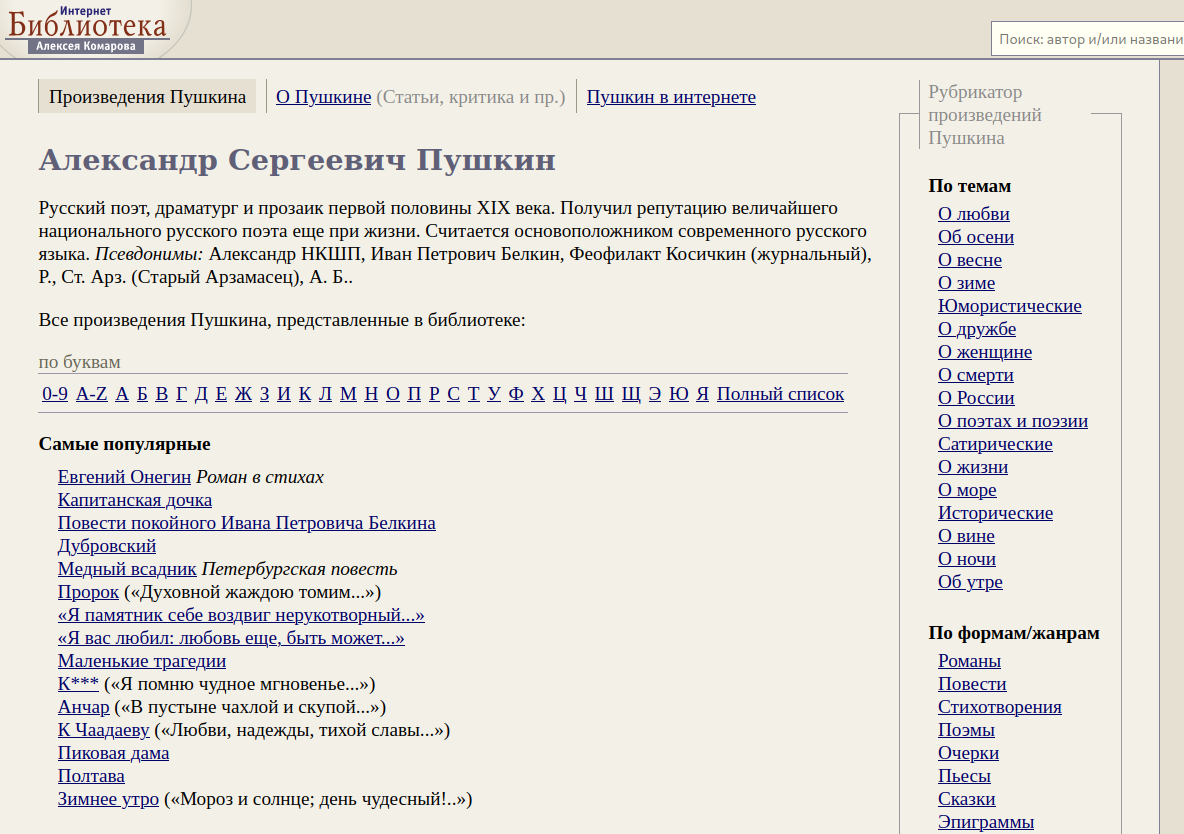1184x834 pixels.
Task: Read 'Медный всадник' poem
Action: [127, 569]
